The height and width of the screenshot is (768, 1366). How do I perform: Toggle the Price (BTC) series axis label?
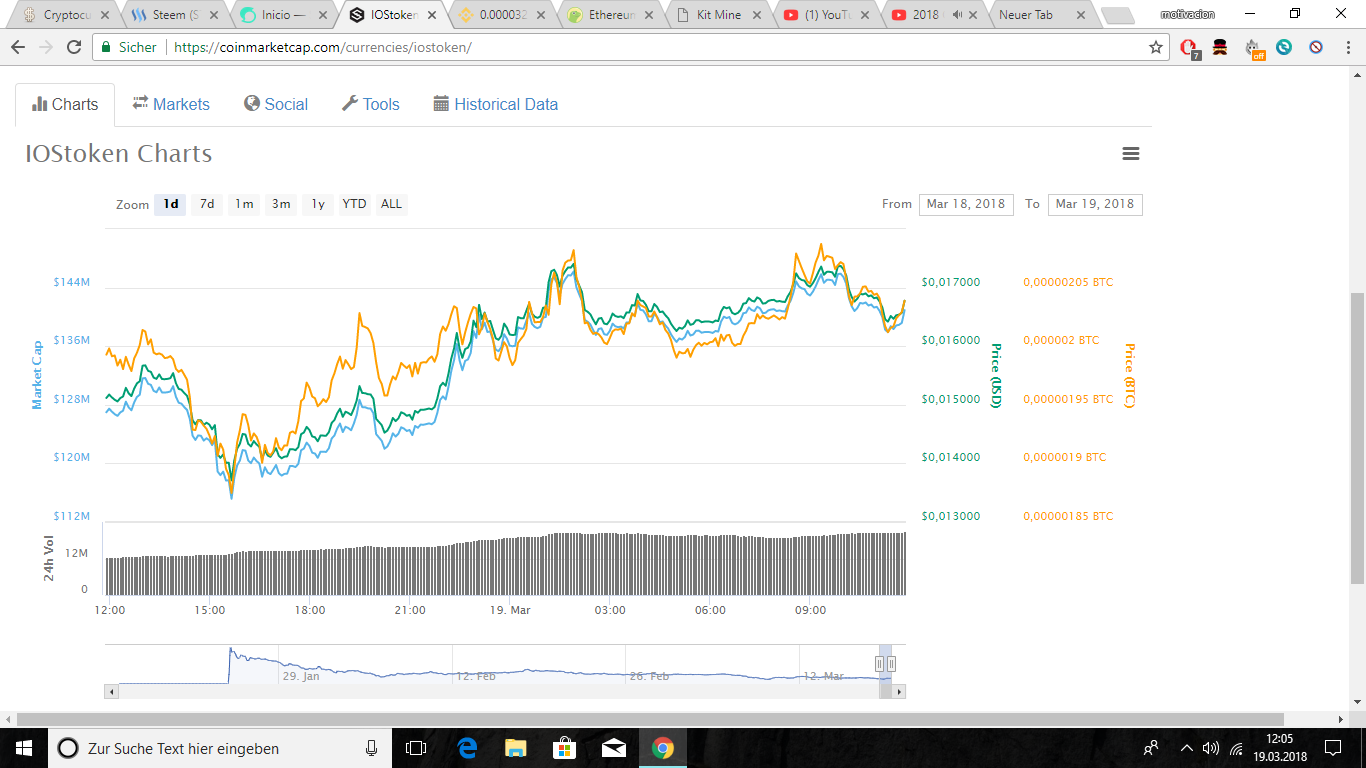1130,375
